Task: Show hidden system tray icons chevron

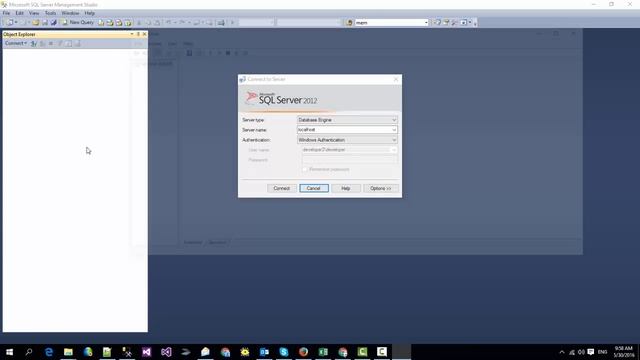Action: tap(562, 352)
